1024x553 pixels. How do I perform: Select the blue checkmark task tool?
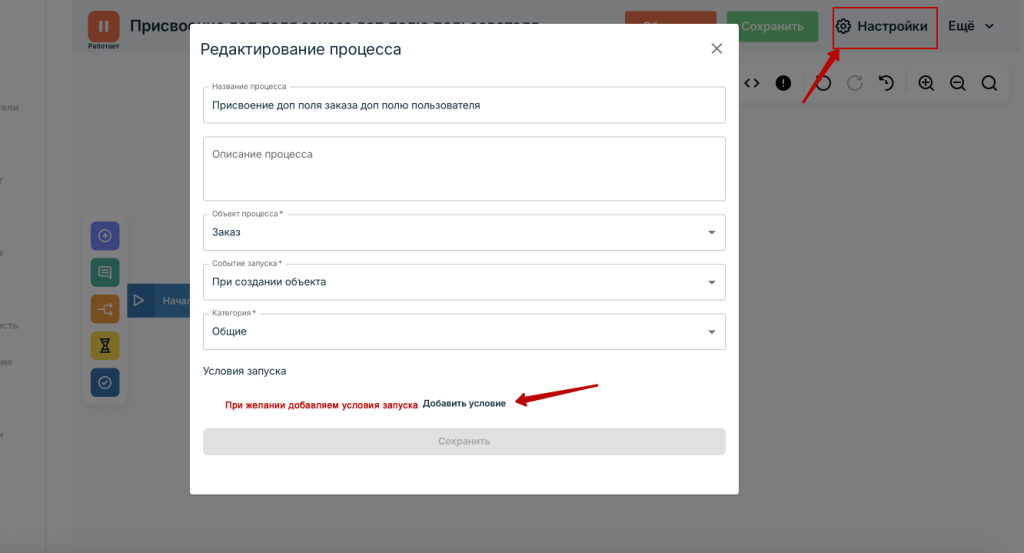105,383
